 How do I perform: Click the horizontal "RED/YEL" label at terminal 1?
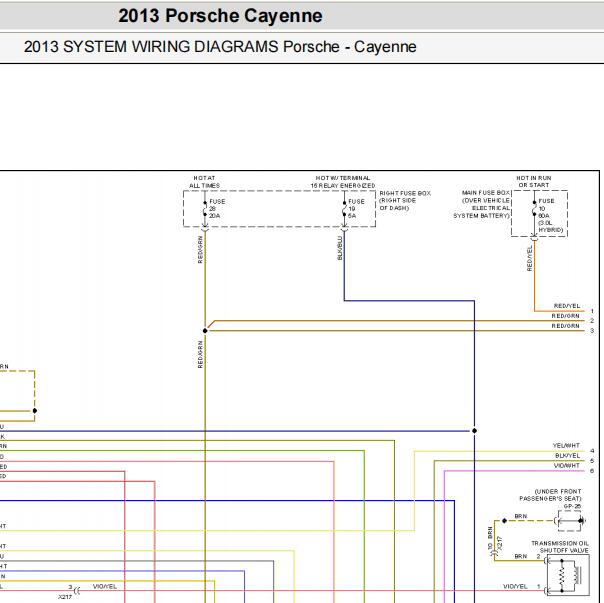coord(566,306)
